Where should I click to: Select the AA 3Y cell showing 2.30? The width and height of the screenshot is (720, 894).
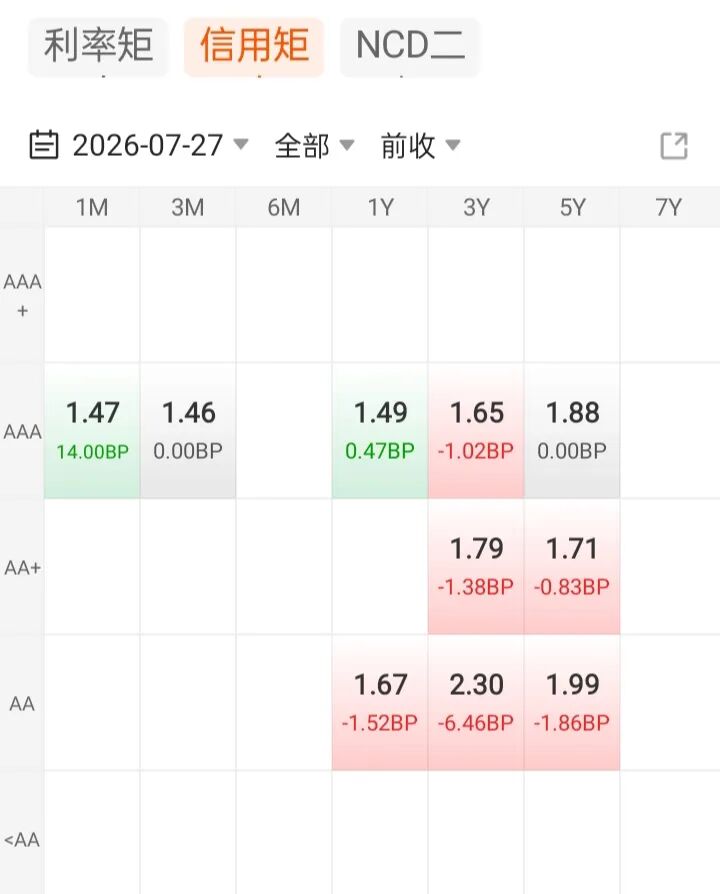click(476, 702)
